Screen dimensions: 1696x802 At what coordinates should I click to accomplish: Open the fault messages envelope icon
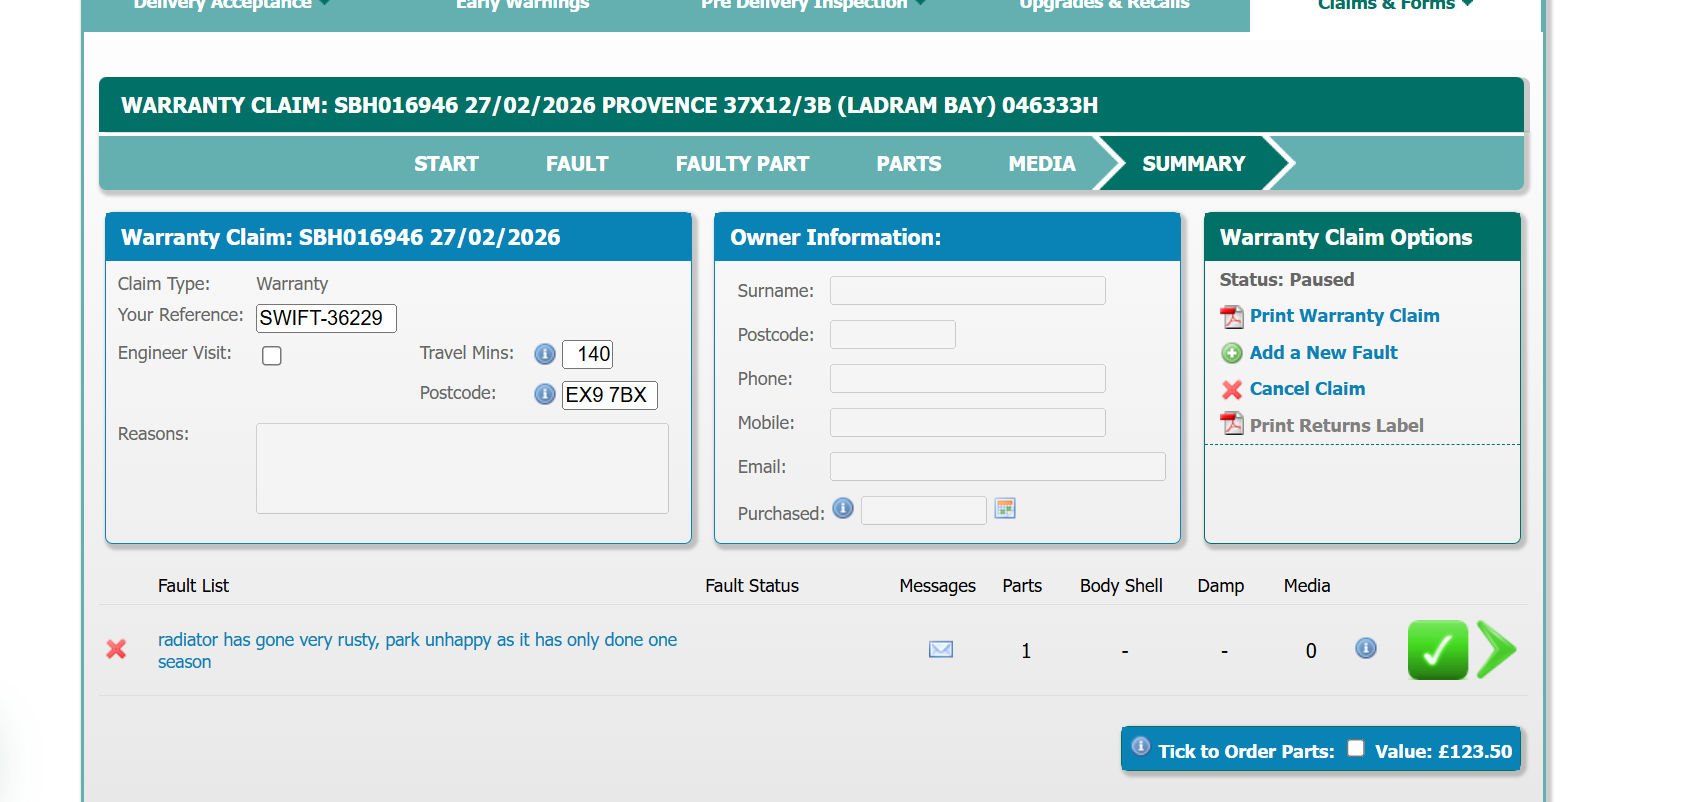(940, 650)
